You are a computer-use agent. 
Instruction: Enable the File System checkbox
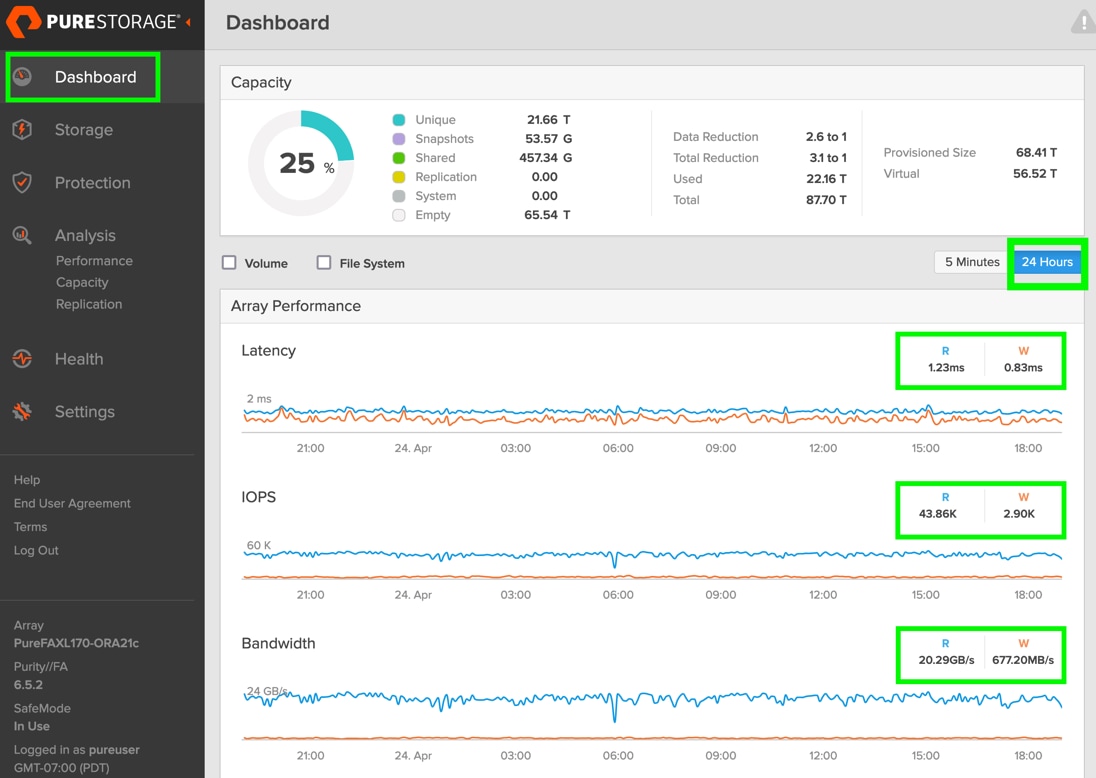(324, 263)
